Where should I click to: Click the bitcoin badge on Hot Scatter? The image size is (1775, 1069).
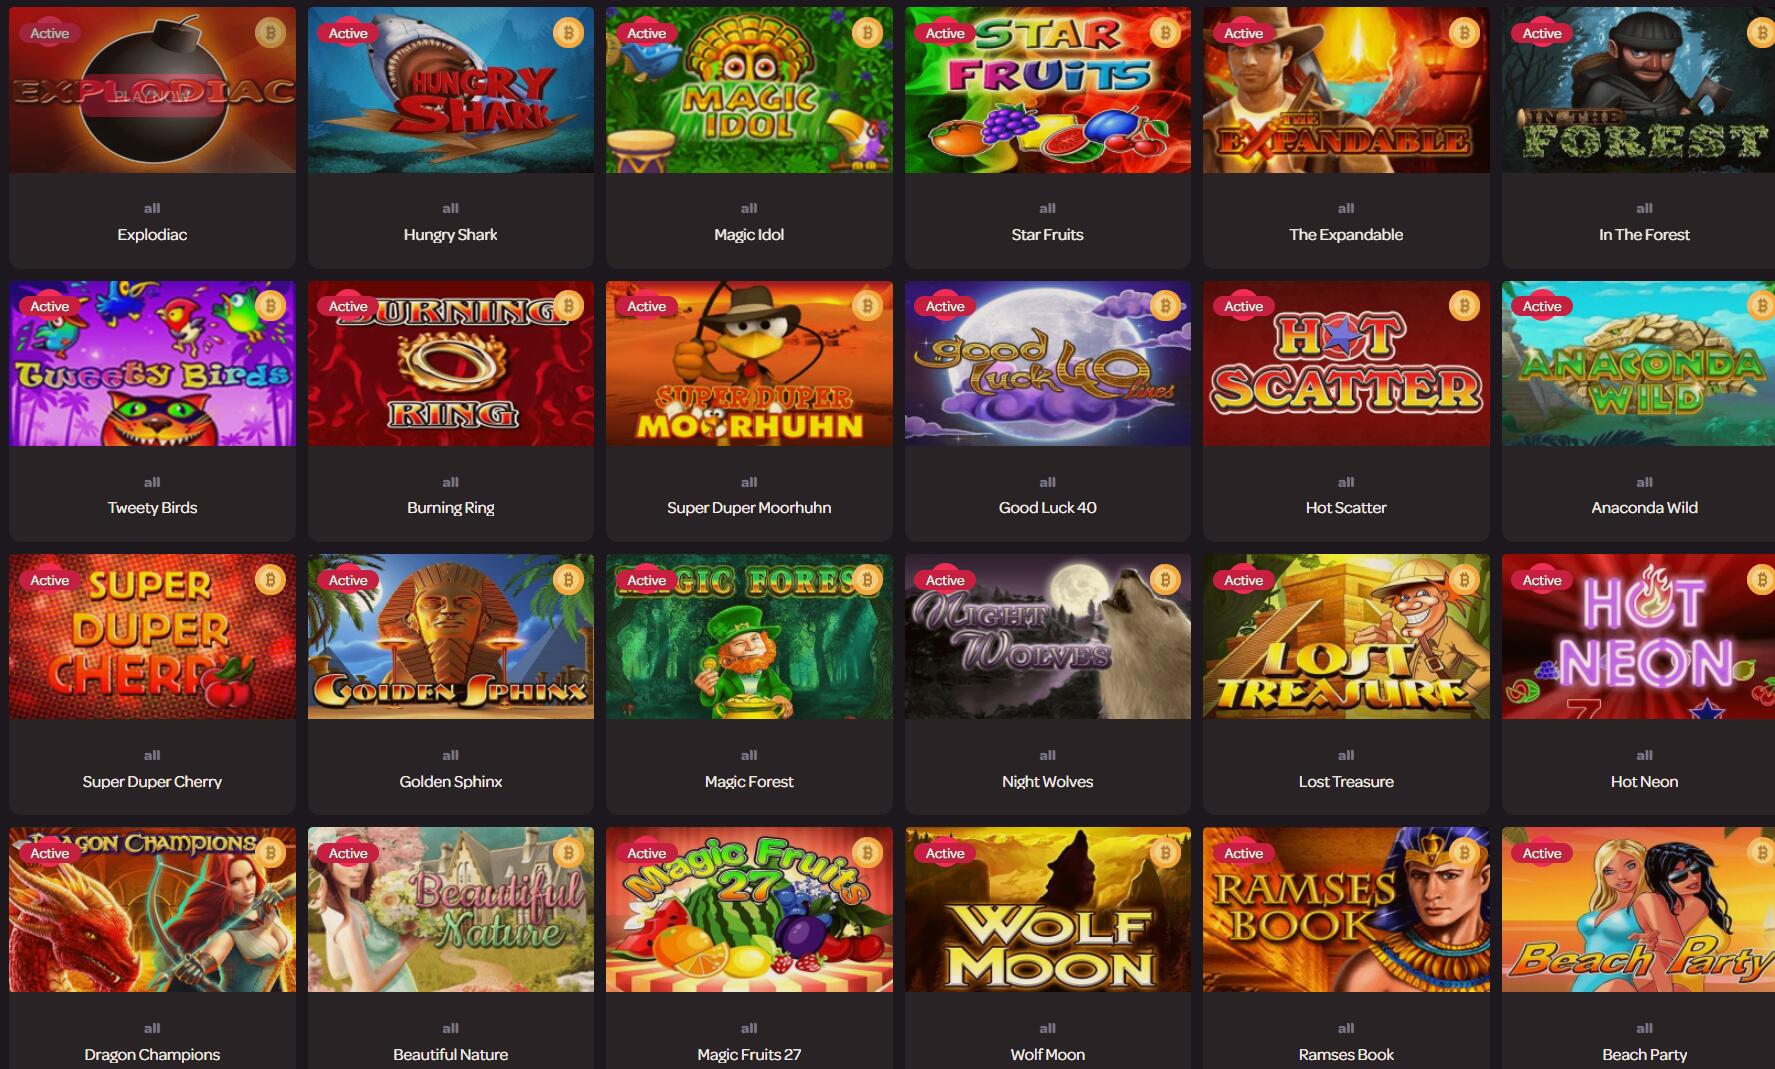tap(1464, 306)
